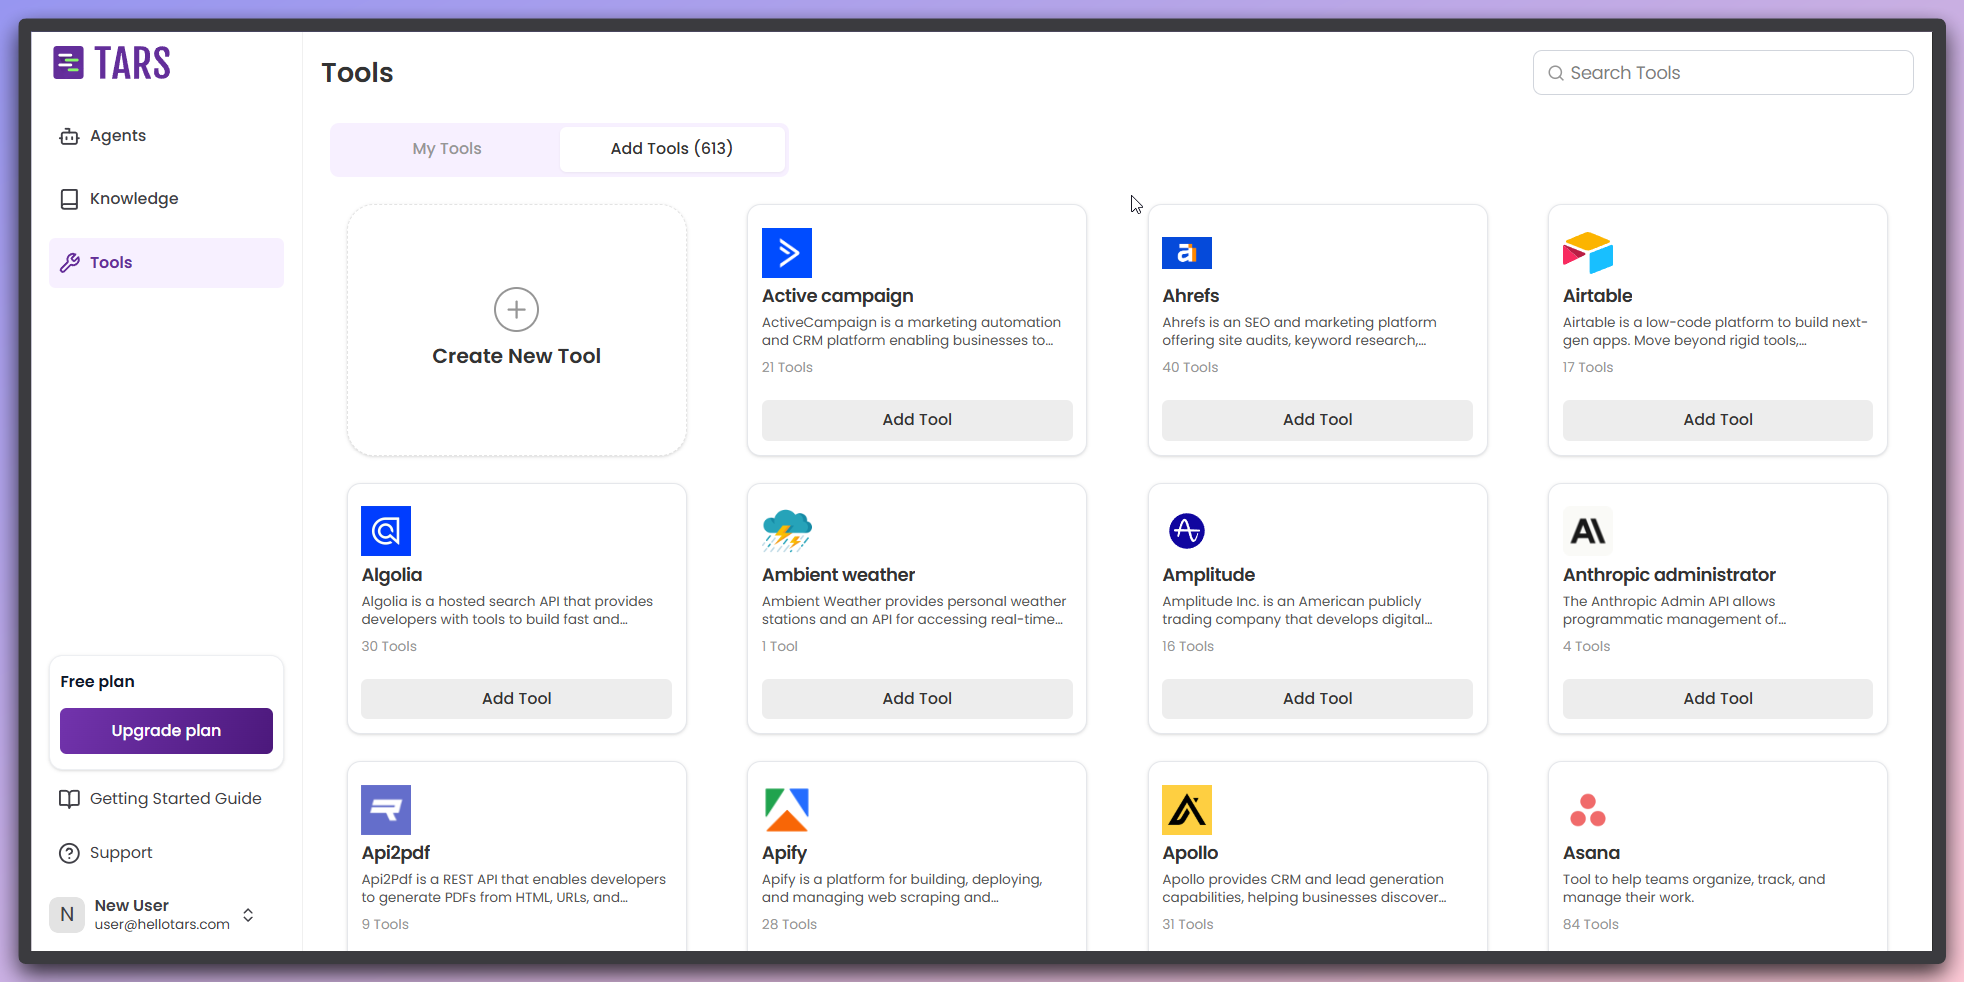Switch to the Add Tools (613) tab
Image resolution: width=1964 pixels, height=982 pixels.
click(x=672, y=149)
